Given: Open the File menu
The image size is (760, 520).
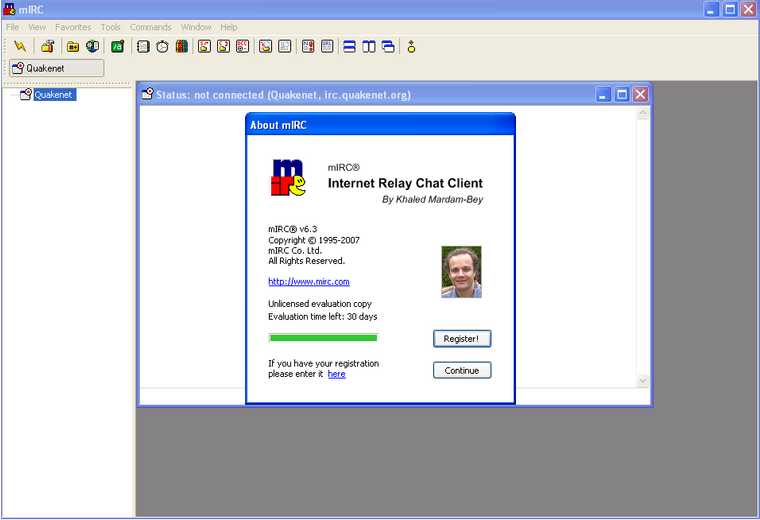Looking at the screenshot, I should (x=12, y=27).
